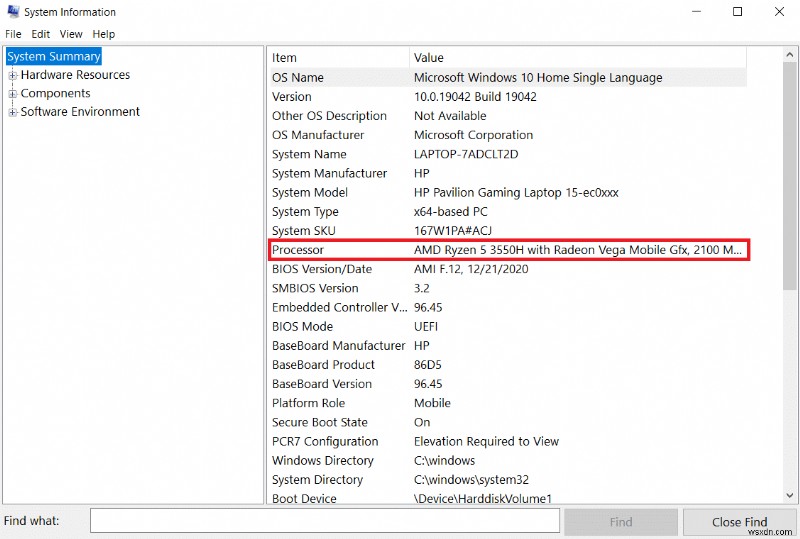The height and width of the screenshot is (539, 800).
Task: Expand the Software Environment node
Action: tap(13, 112)
